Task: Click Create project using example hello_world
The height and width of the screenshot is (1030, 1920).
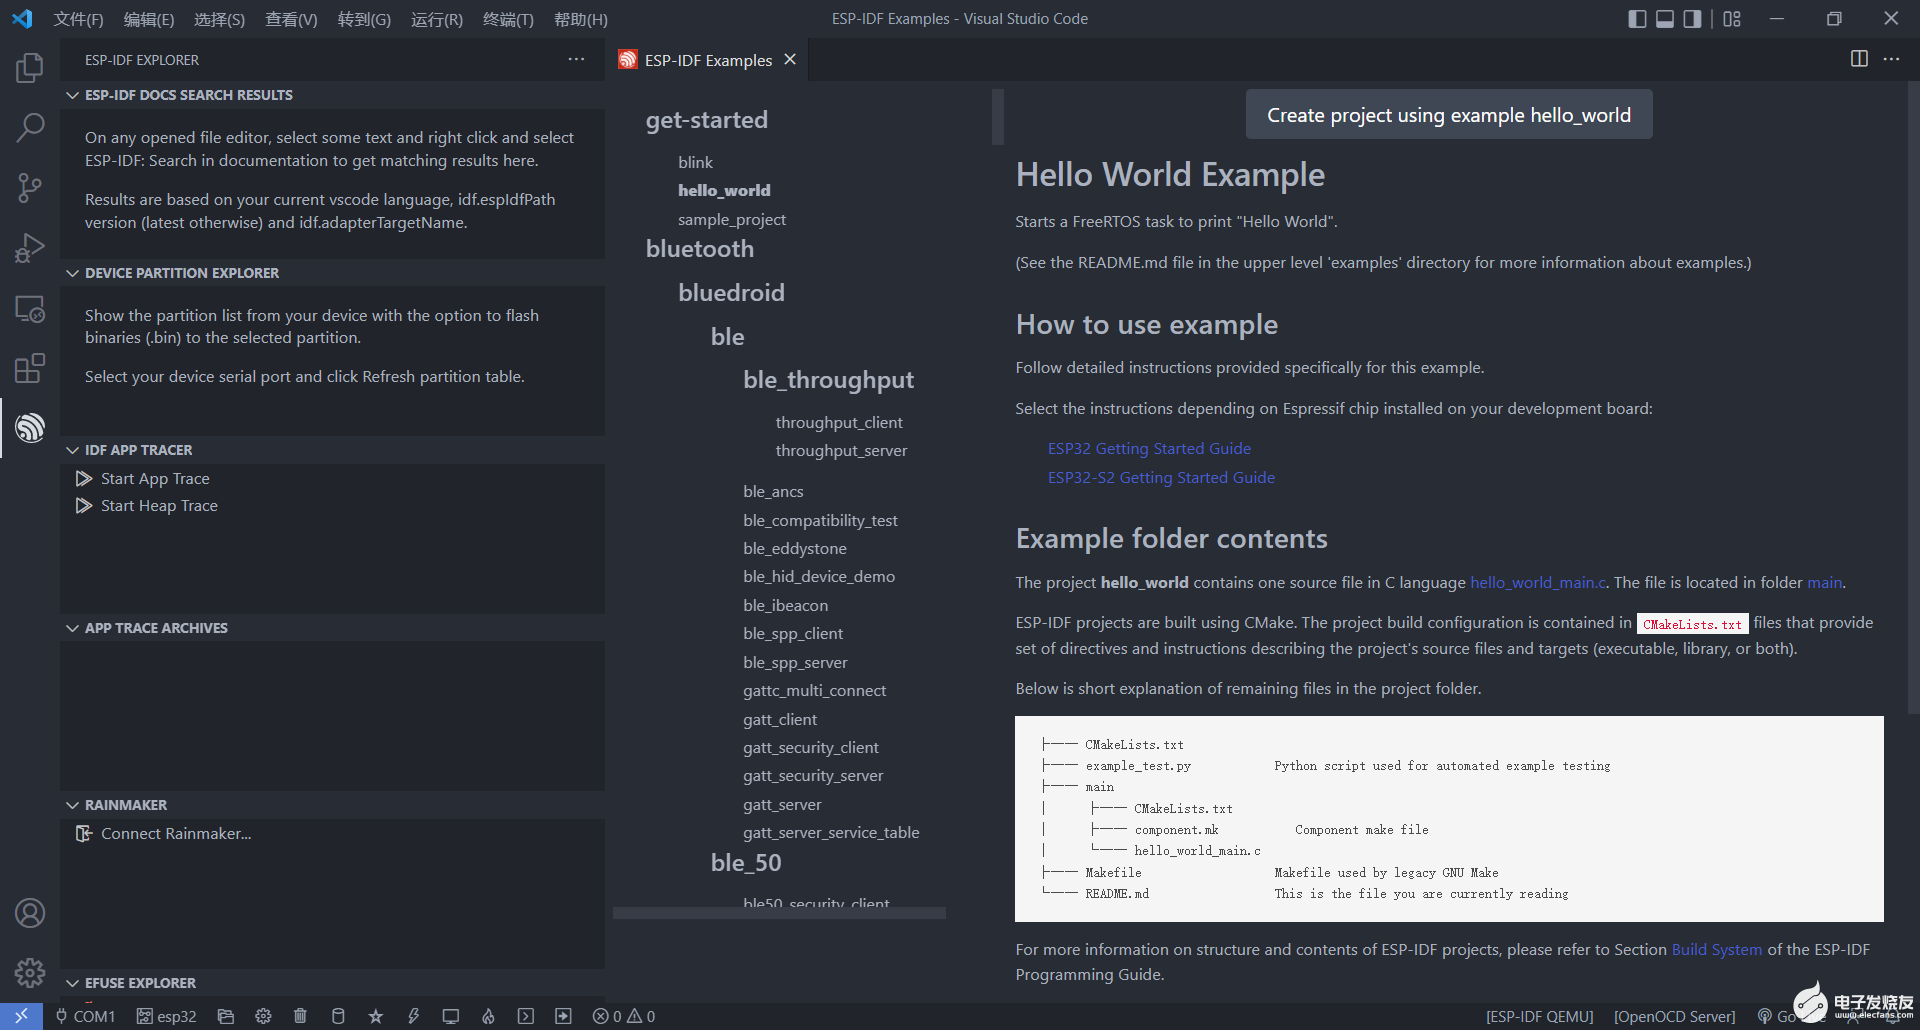Action: click(1449, 115)
